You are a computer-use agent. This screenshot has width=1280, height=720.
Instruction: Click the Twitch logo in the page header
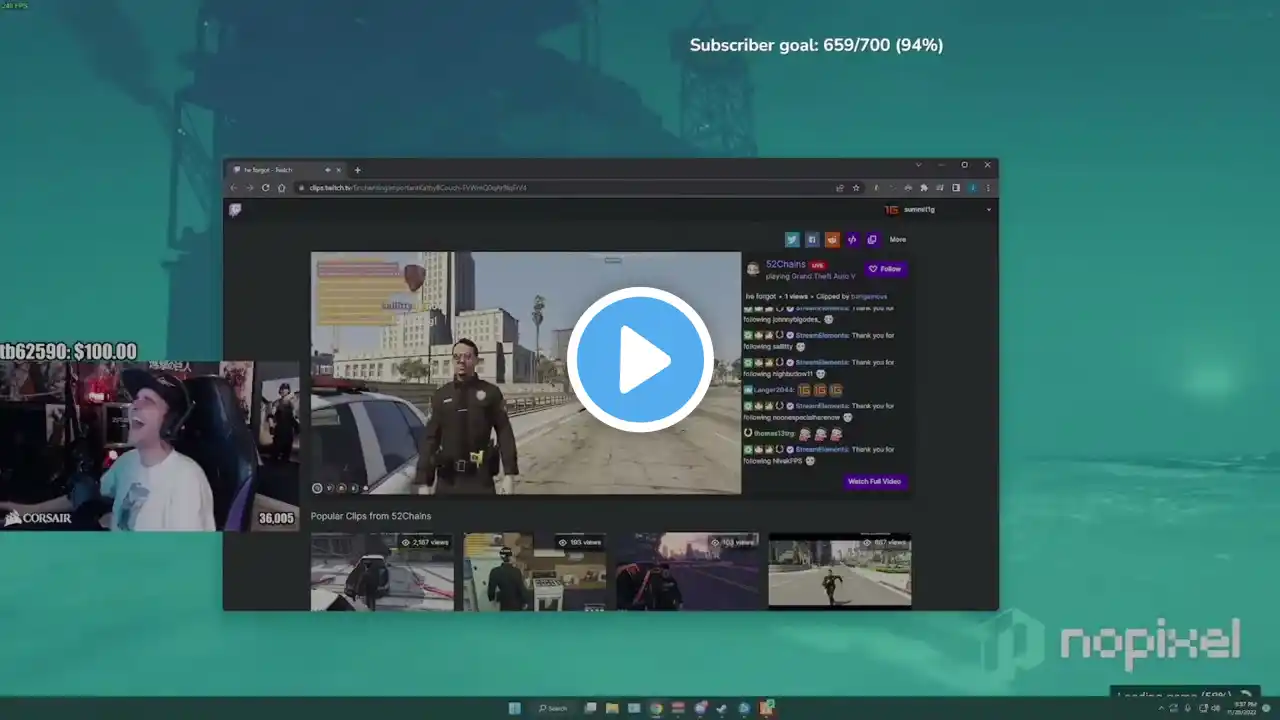click(235, 210)
